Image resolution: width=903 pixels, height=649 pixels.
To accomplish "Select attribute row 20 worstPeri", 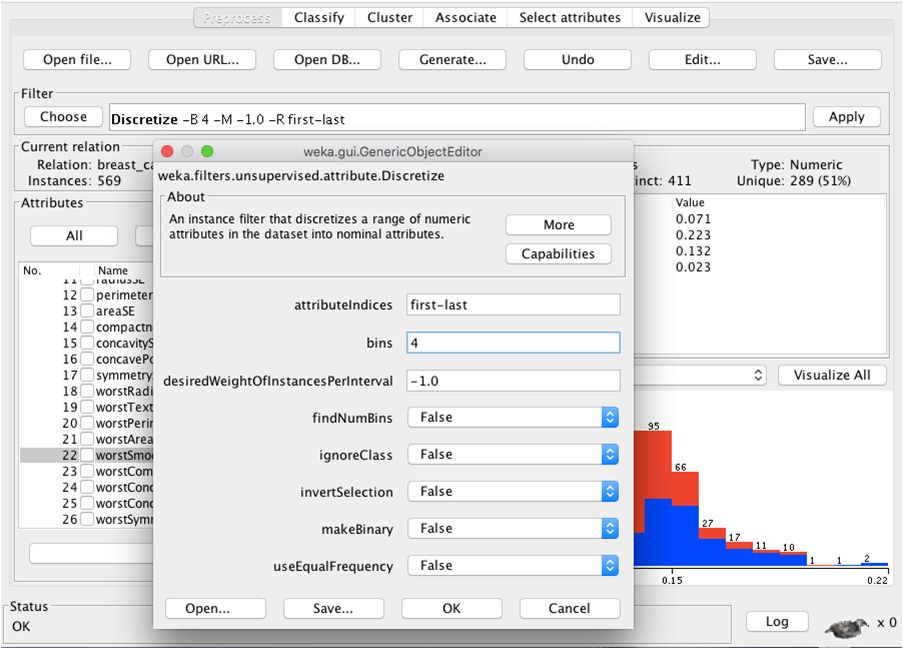I will click(86, 423).
